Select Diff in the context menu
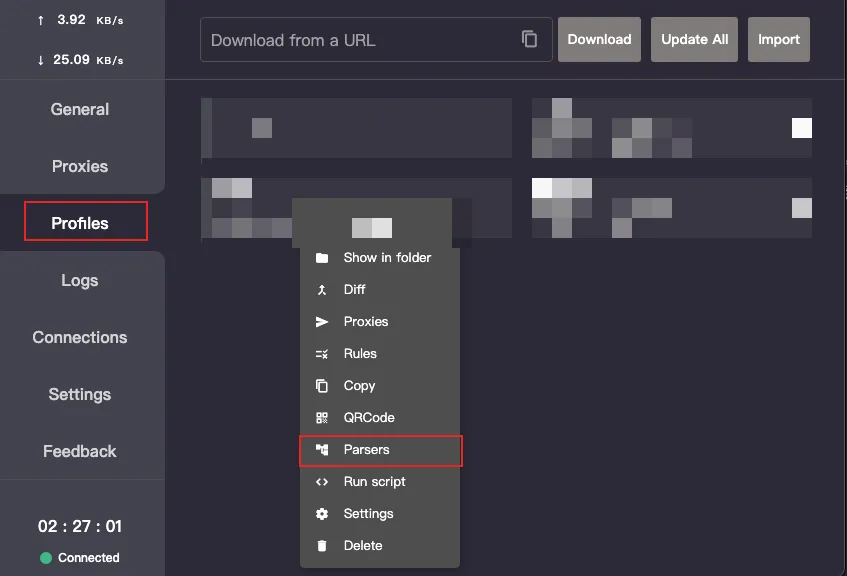 pyautogui.click(x=380, y=290)
